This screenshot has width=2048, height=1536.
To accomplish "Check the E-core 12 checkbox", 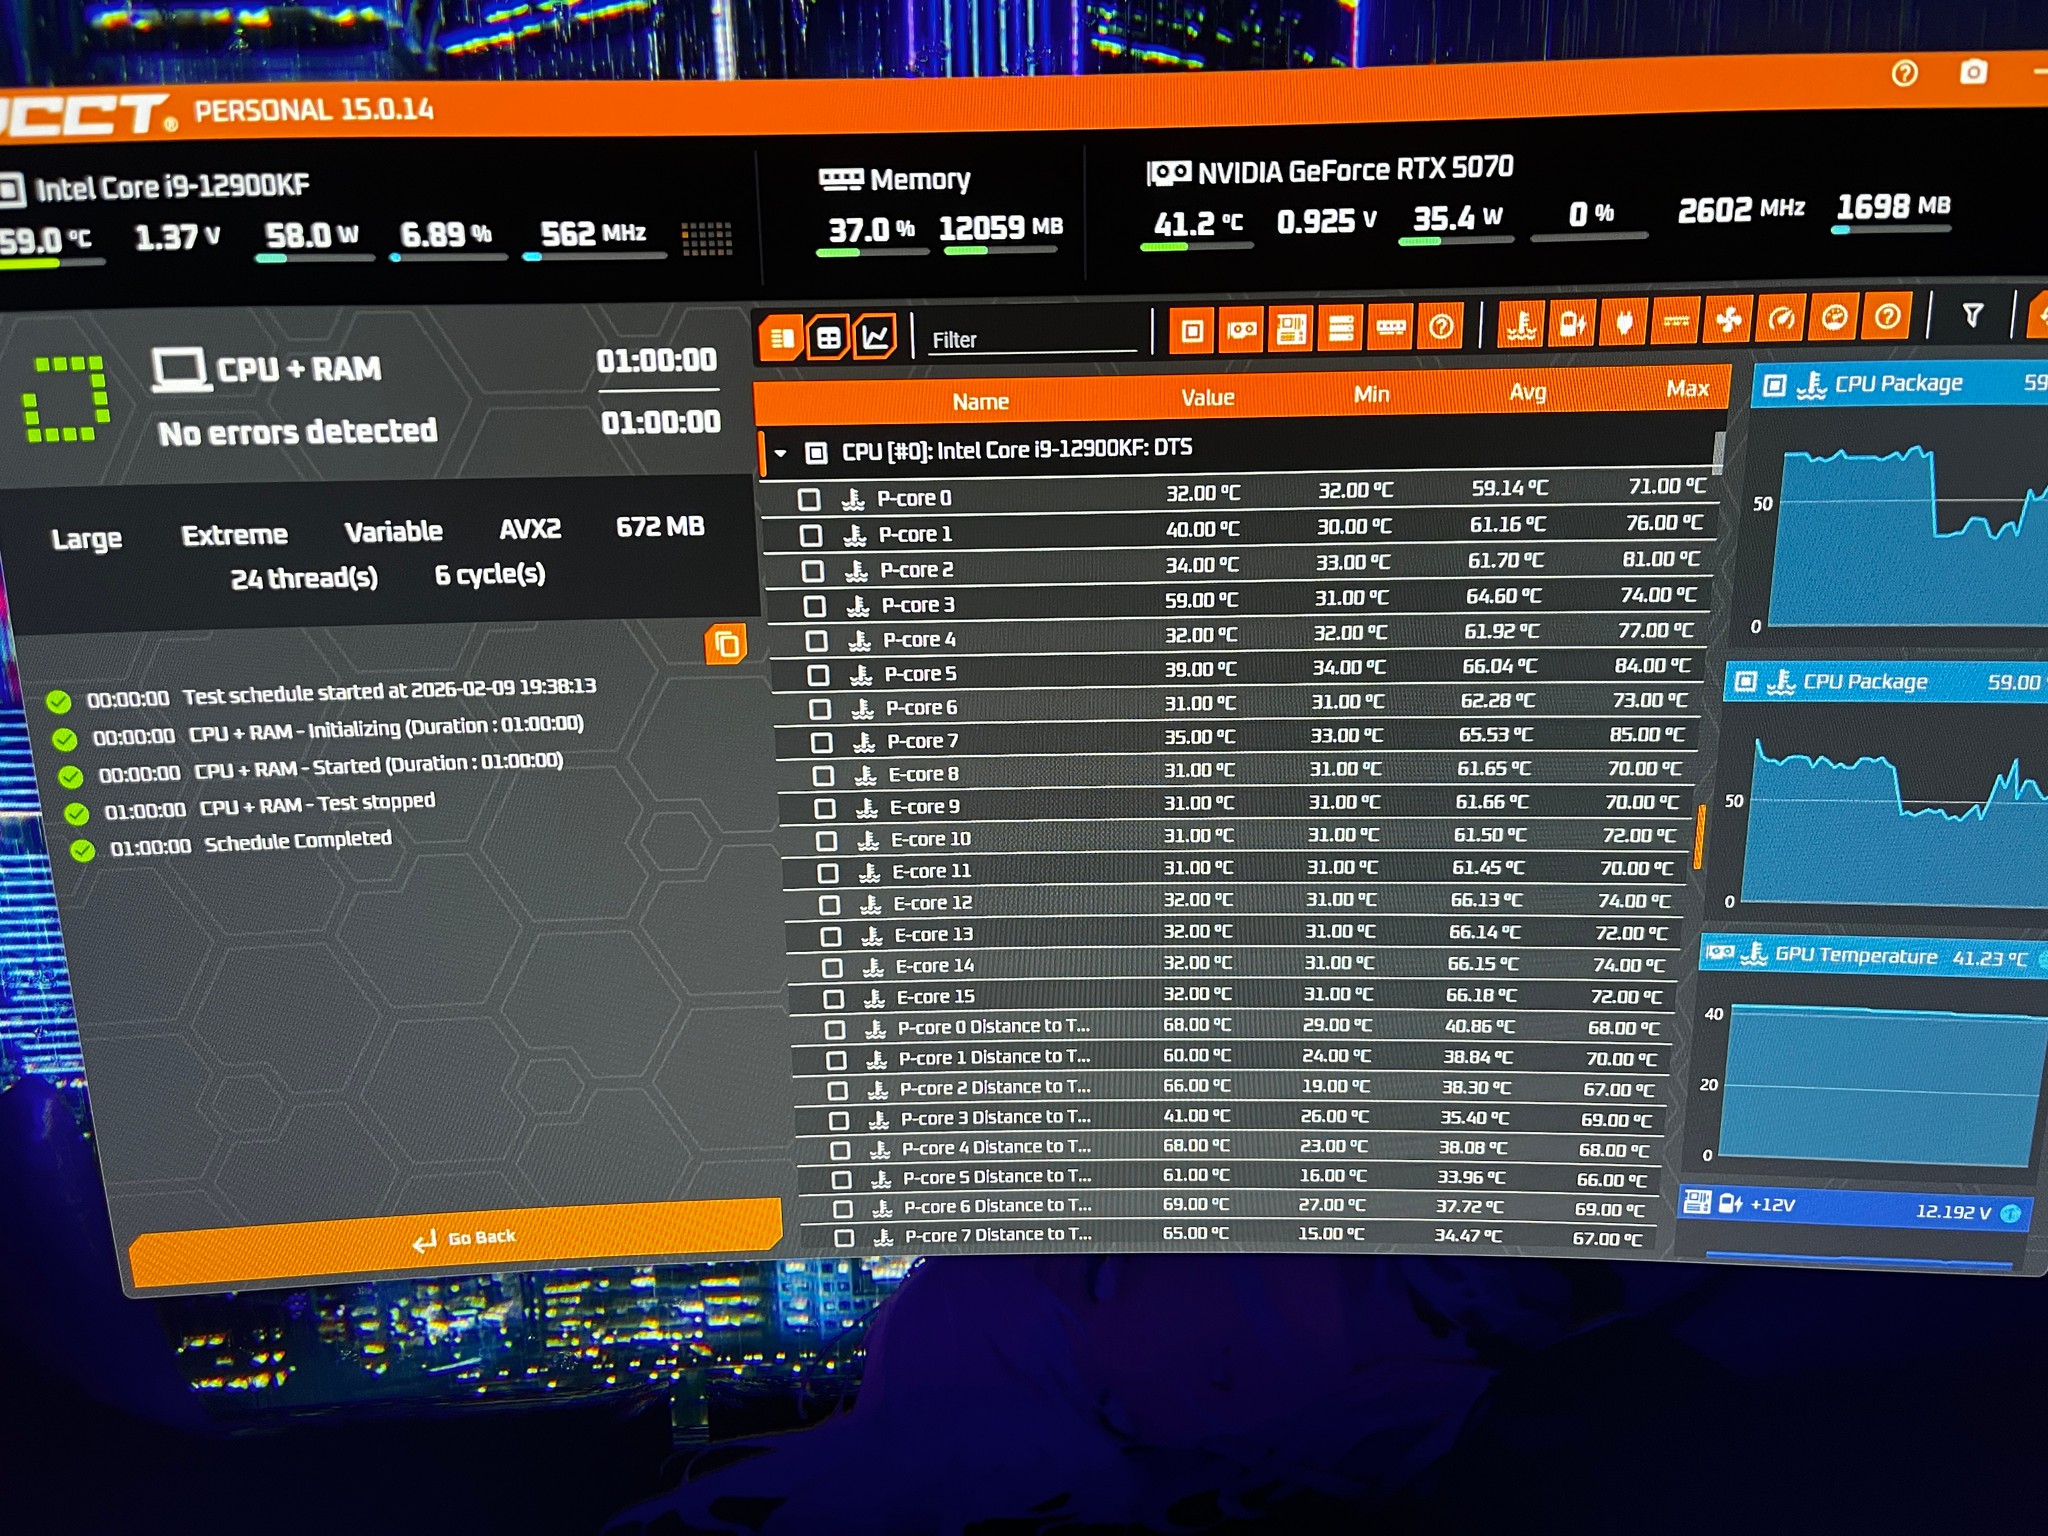I will (829, 904).
